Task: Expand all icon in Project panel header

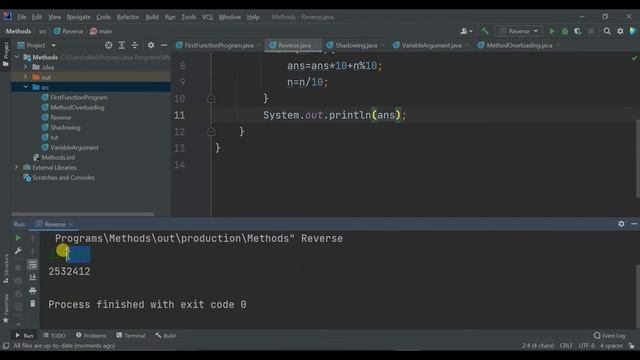Action: [x=122, y=45]
